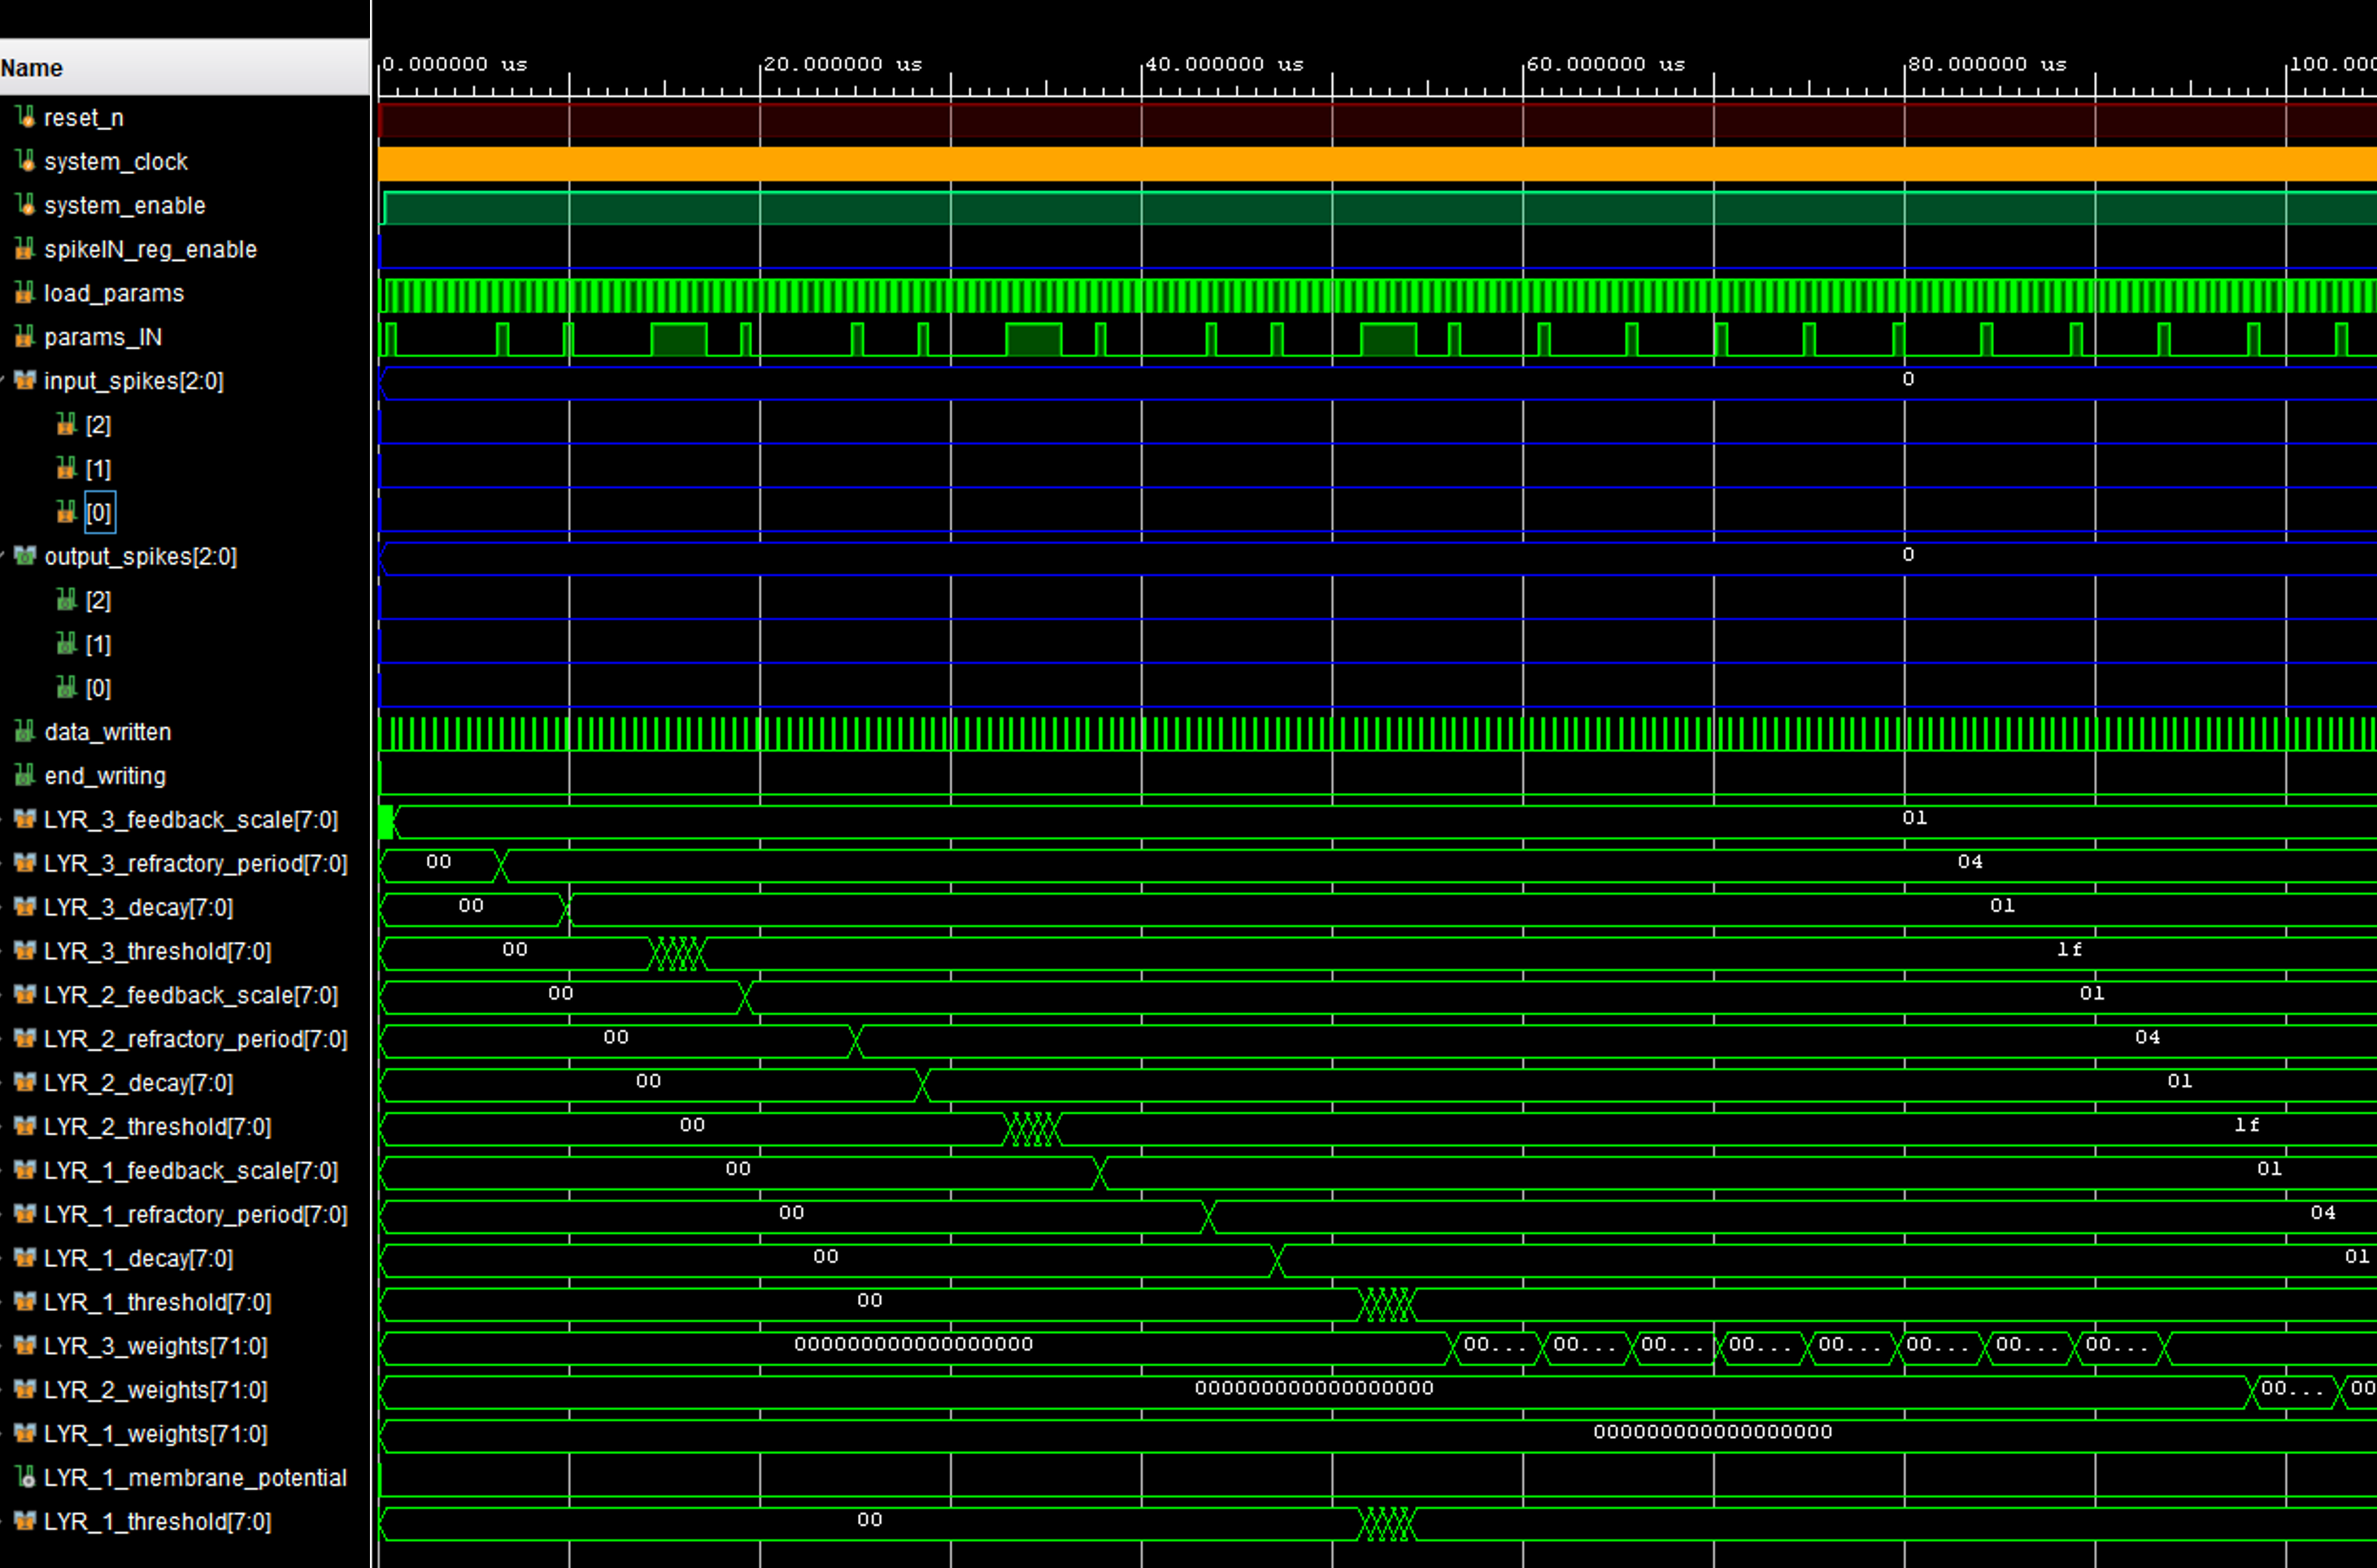Click the input_spikes[2:0] bus icon
Screen dimensions: 2377x1568
[x=25, y=381]
